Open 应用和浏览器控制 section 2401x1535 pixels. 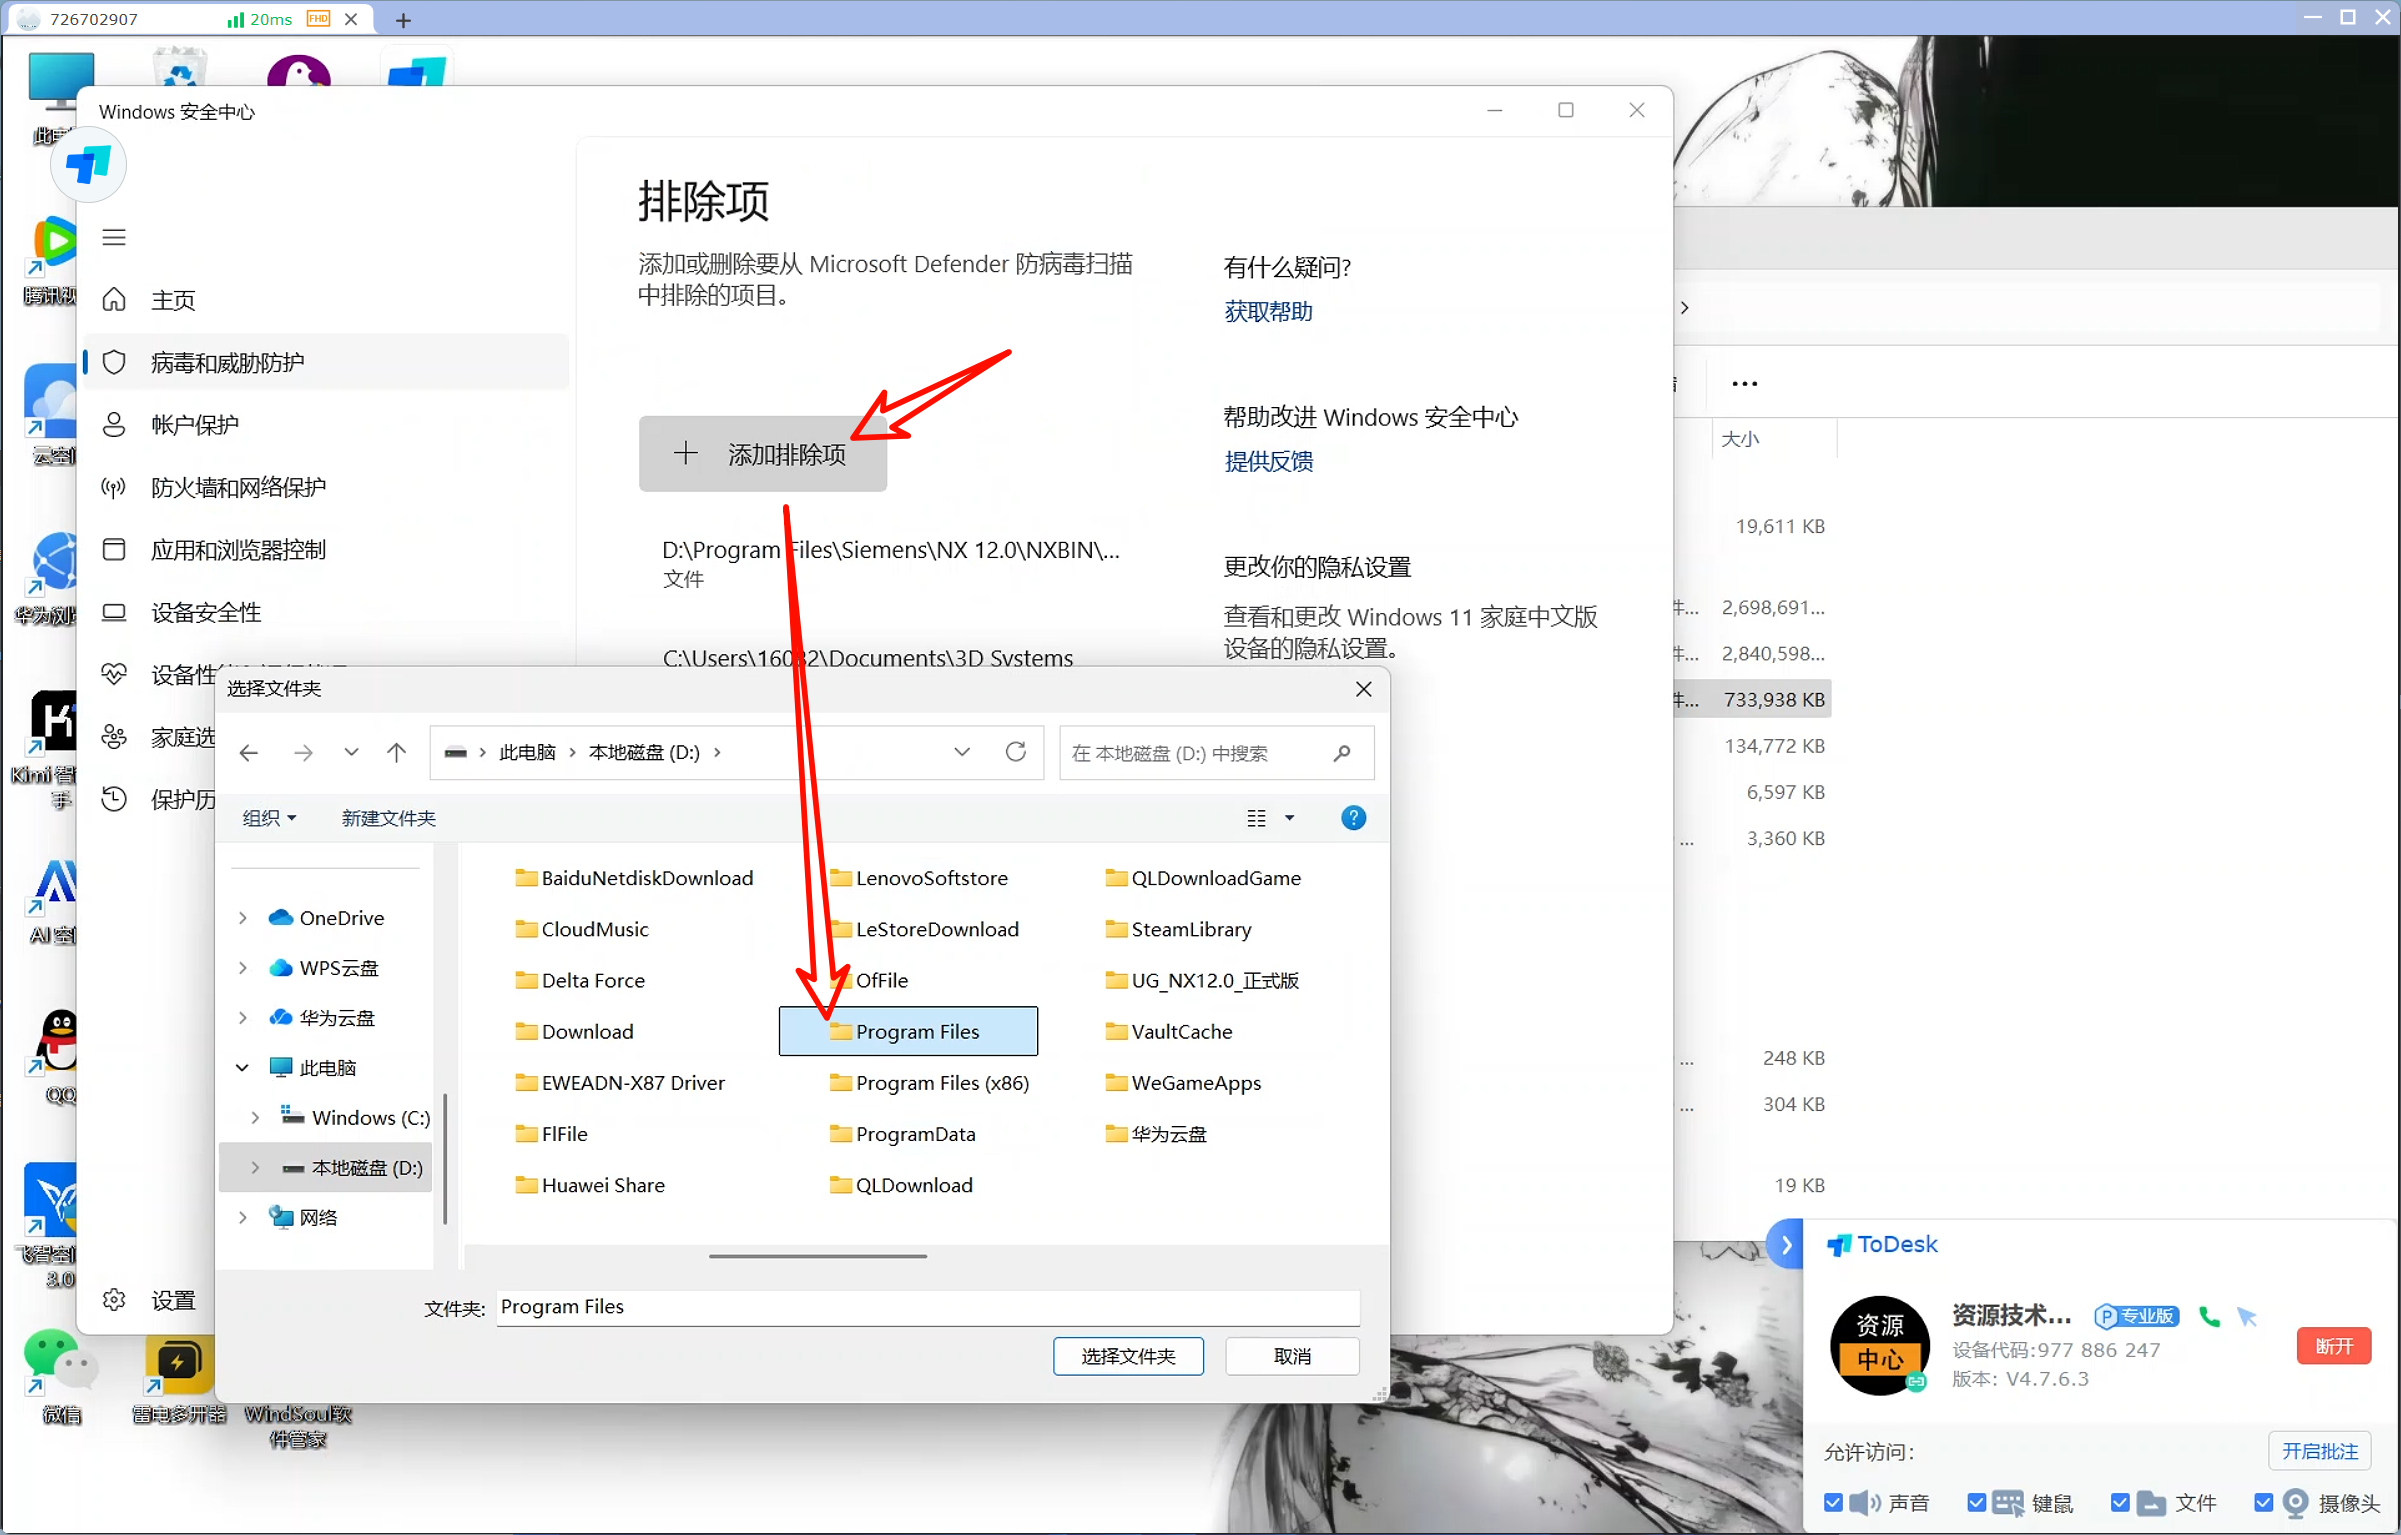[x=238, y=550]
